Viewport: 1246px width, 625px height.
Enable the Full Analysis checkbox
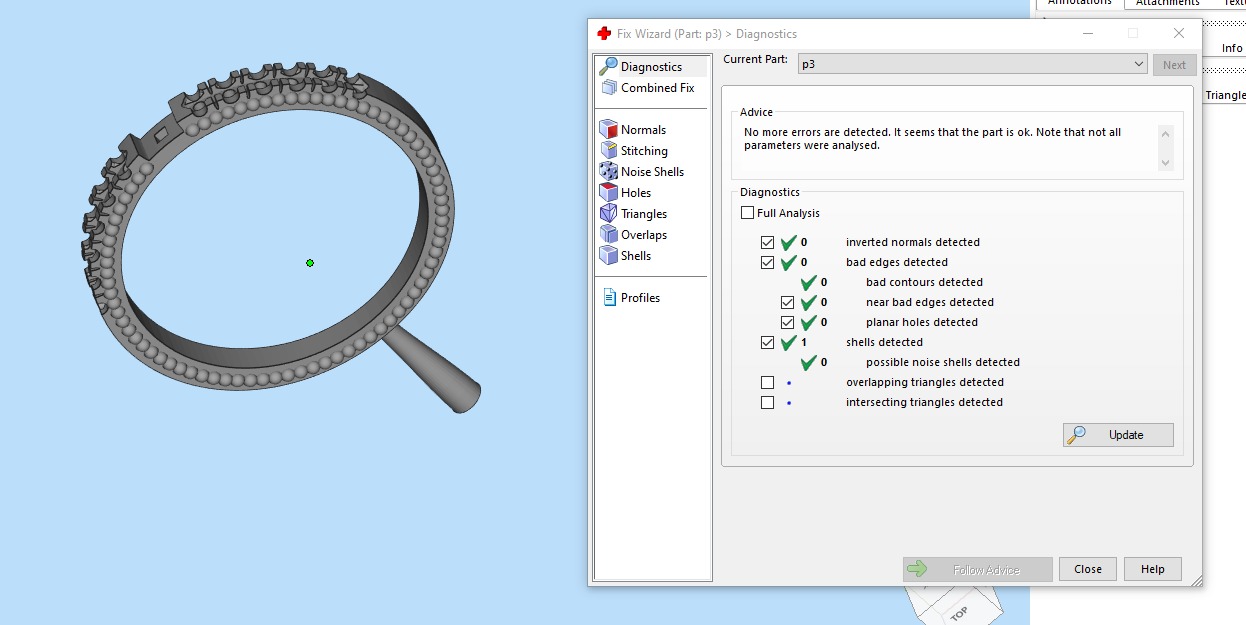tap(747, 213)
